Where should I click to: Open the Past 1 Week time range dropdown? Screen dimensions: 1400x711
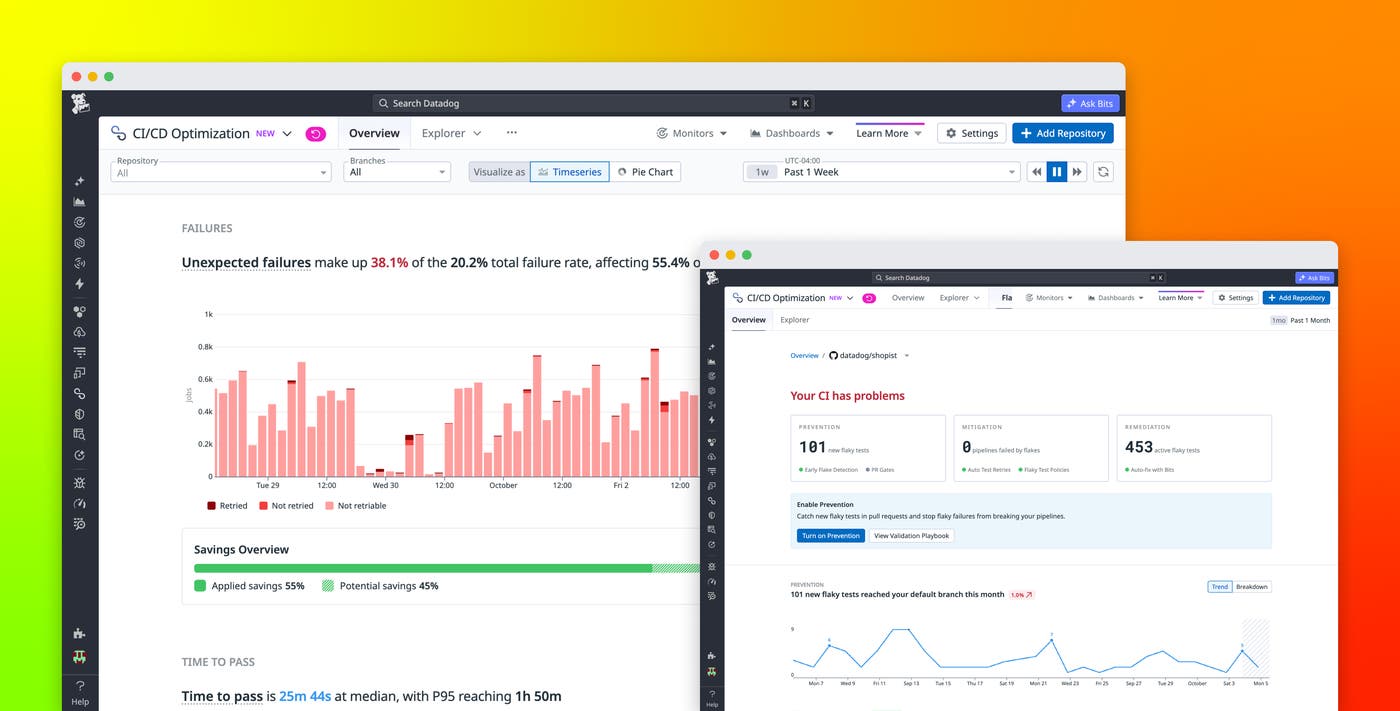coord(881,172)
